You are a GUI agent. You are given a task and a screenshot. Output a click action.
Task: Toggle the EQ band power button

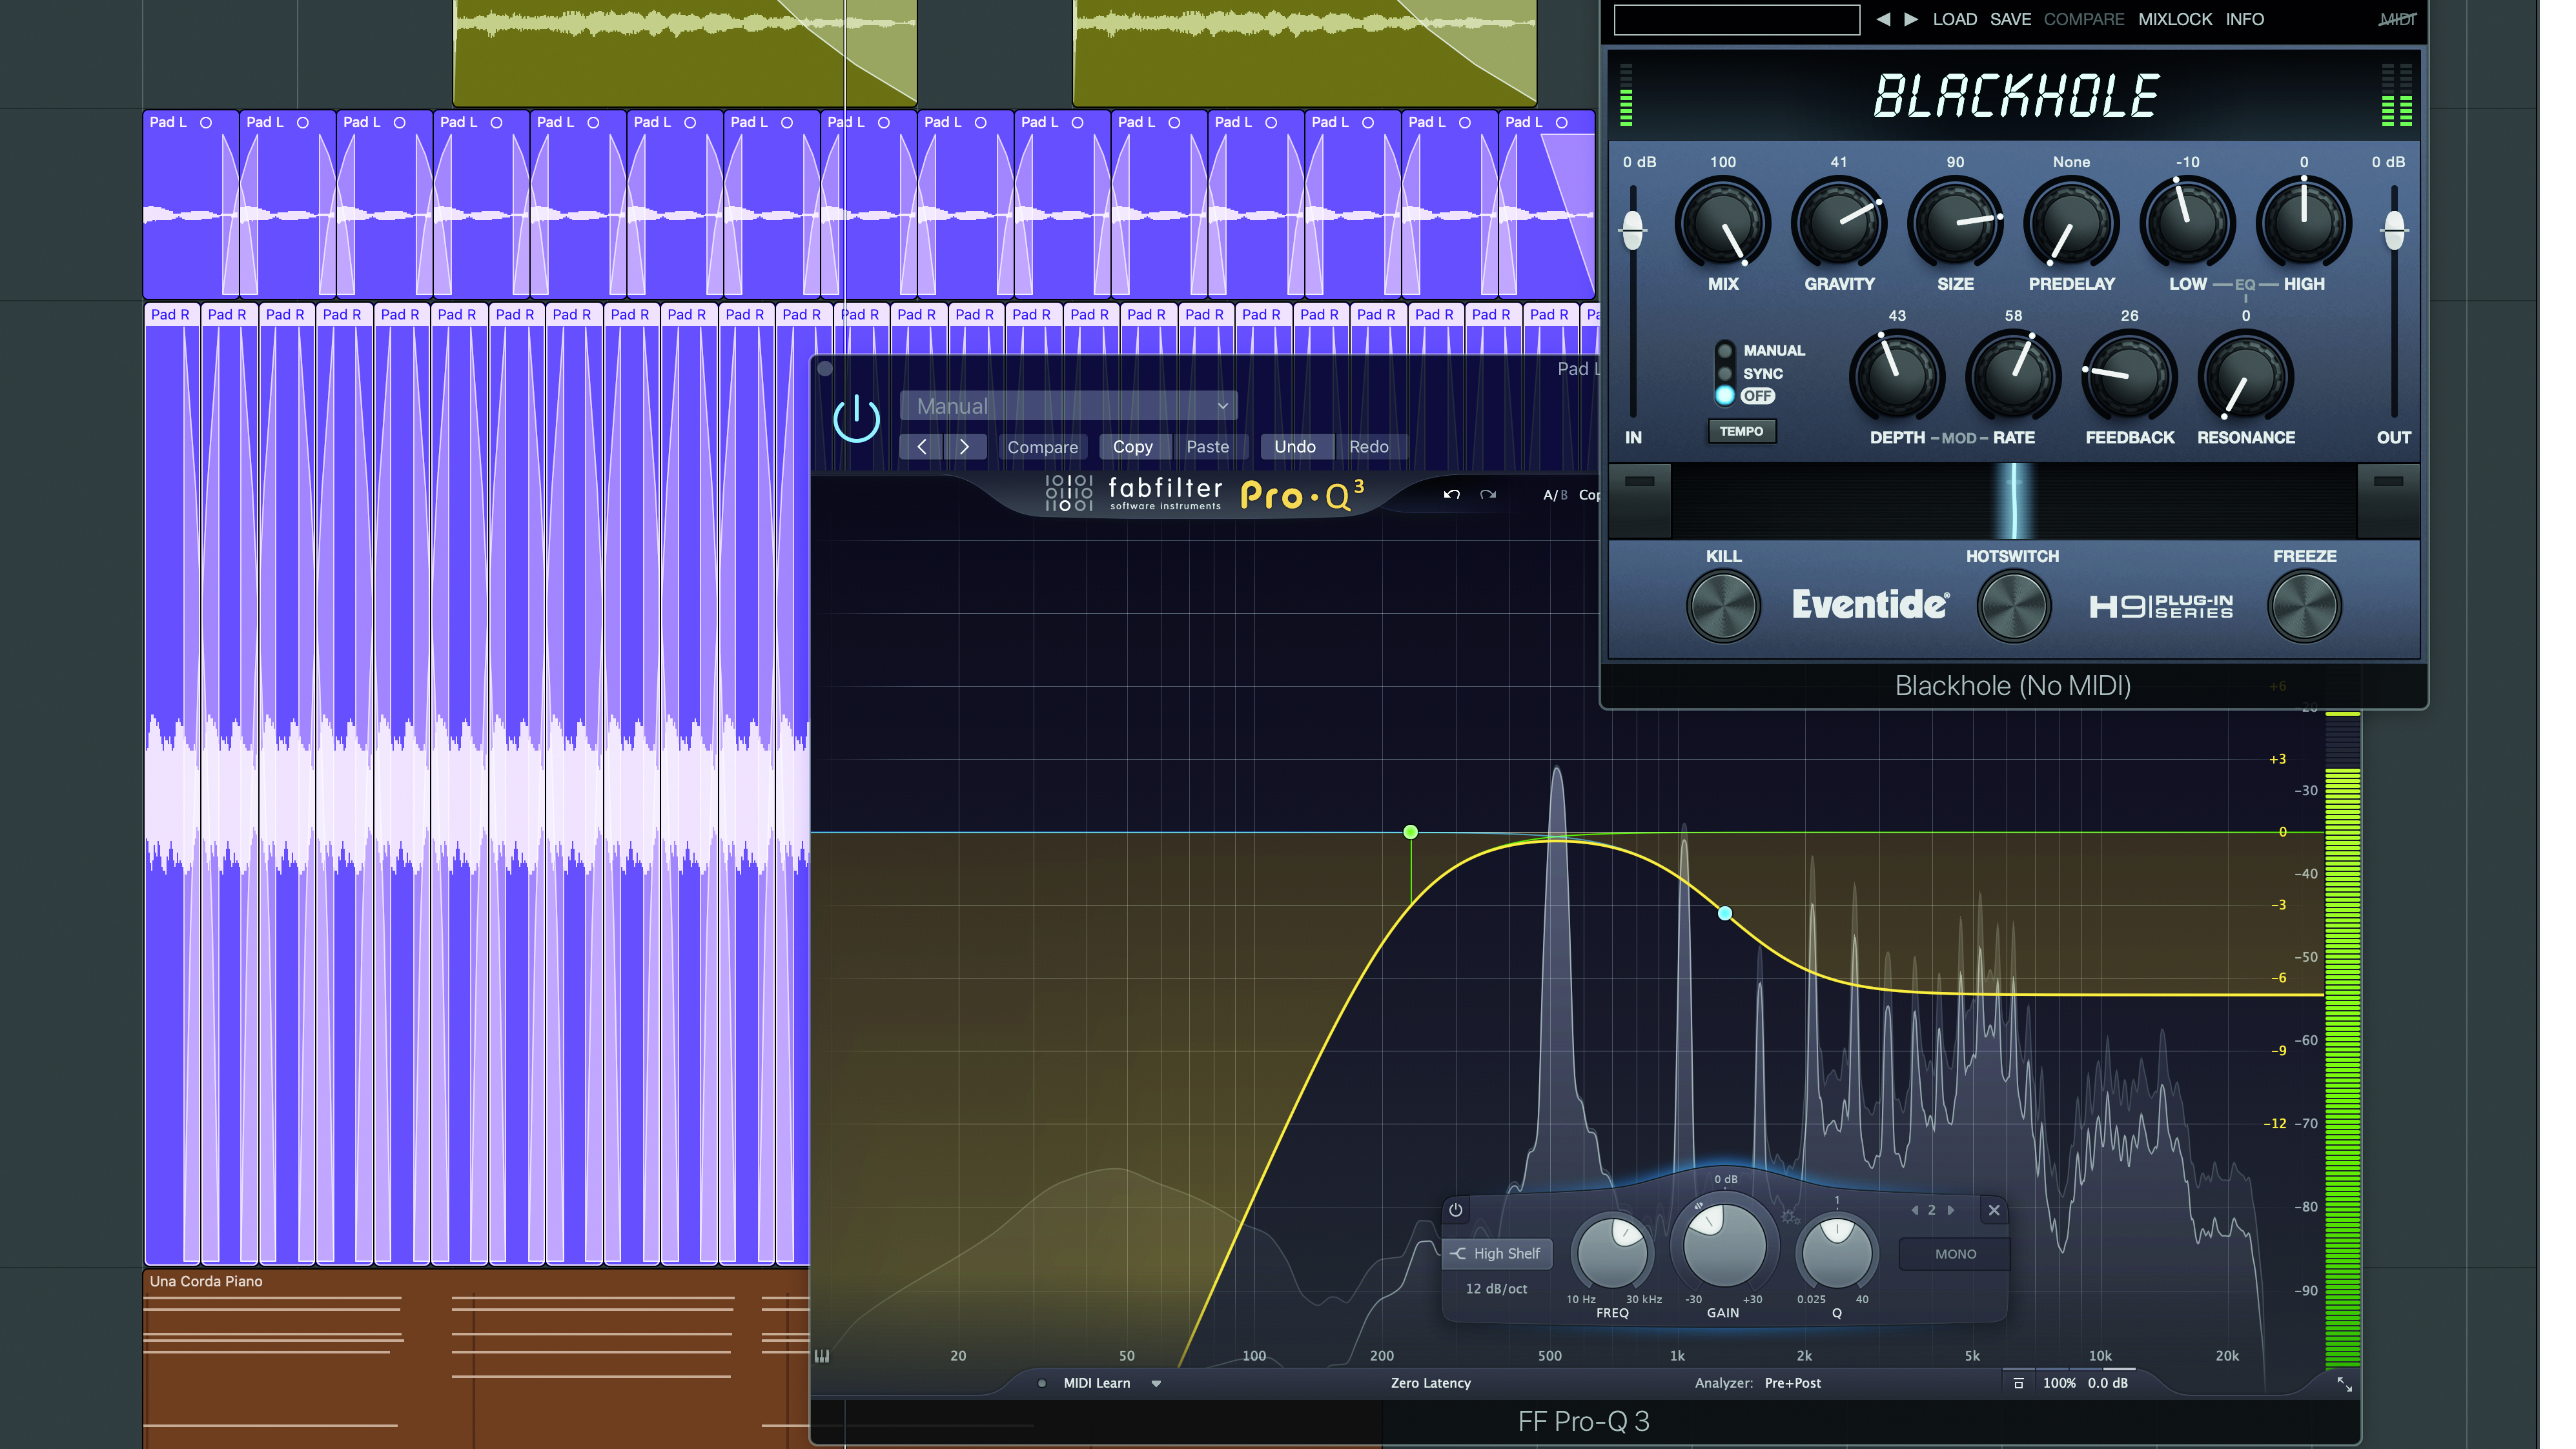pos(1456,1210)
